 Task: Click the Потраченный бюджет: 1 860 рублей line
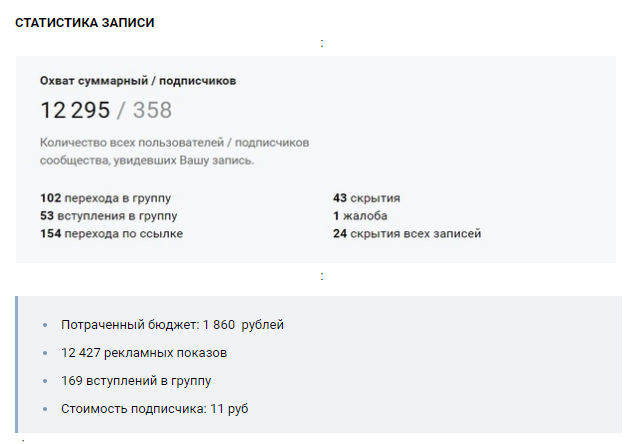[172, 324]
